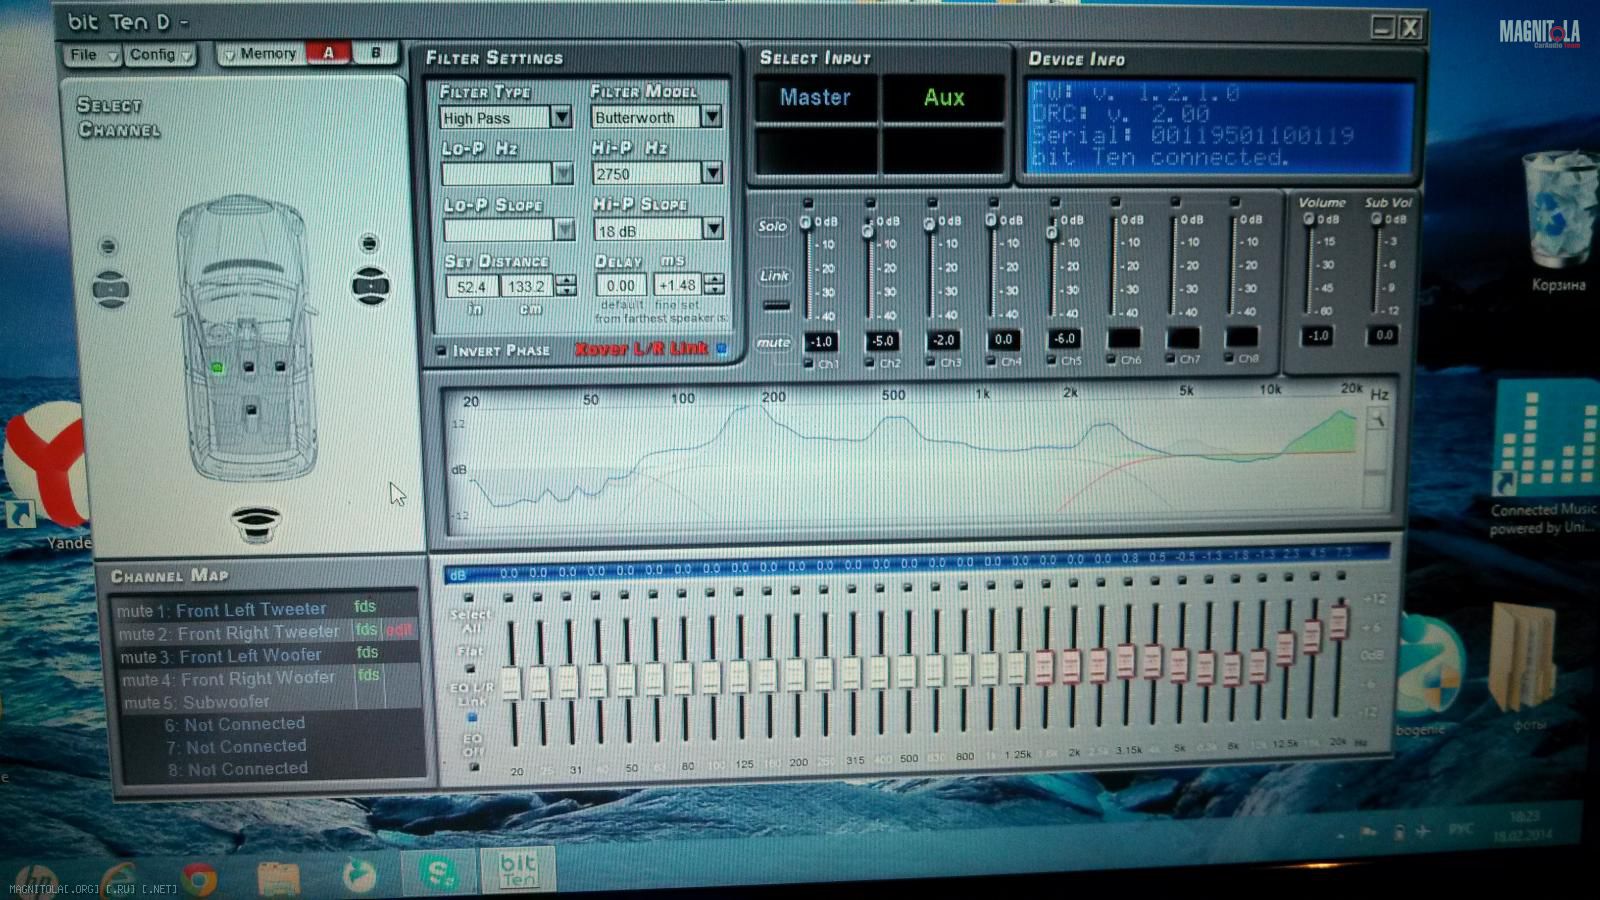Click the green listening-position seat in the car
Viewport: 1600px width, 900px height.
click(217, 368)
